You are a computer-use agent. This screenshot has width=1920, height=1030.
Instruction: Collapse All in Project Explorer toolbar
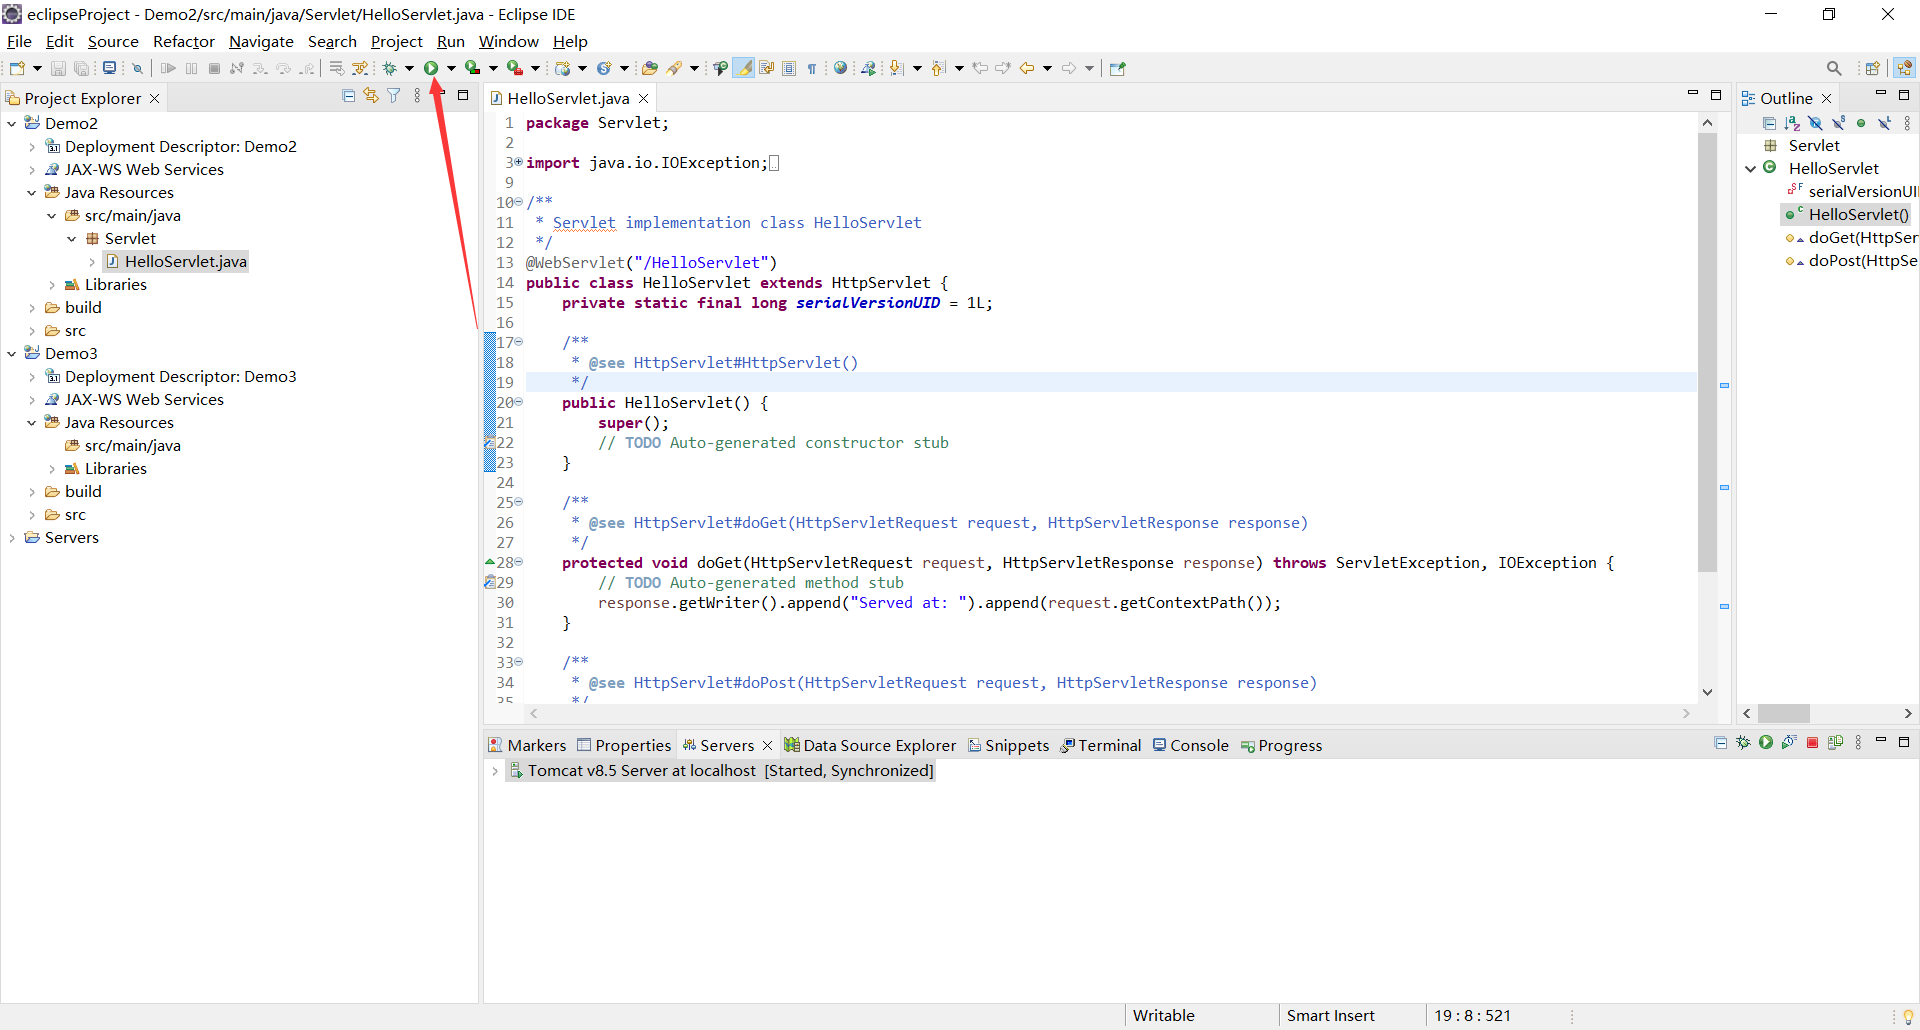pos(349,96)
